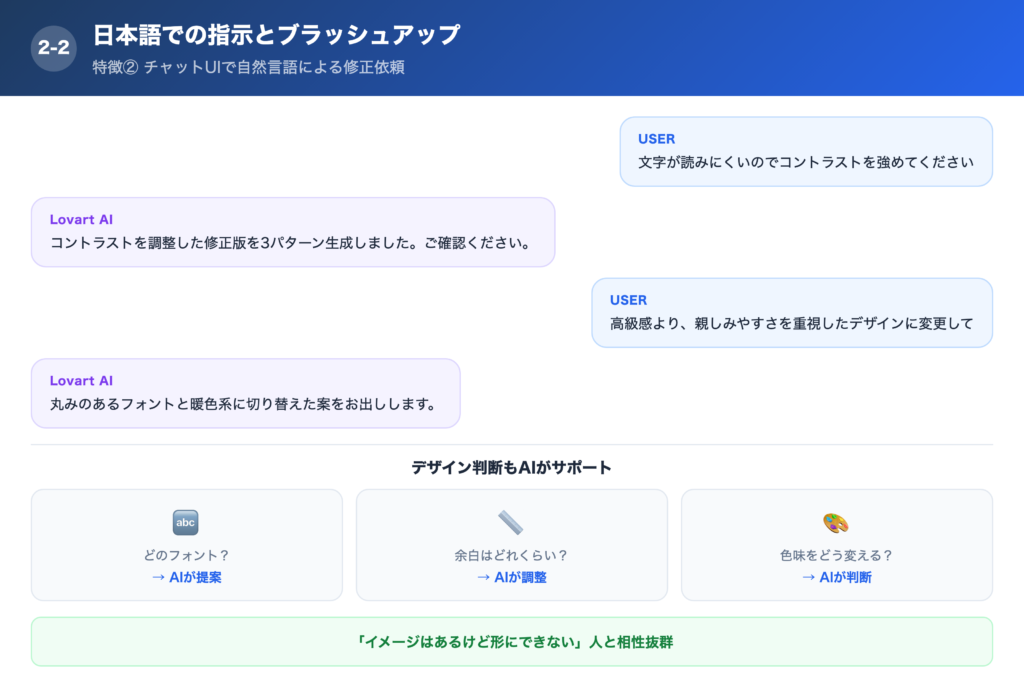Click the abc font suggestion icon
1024x687 pixels.
(185, 522)
